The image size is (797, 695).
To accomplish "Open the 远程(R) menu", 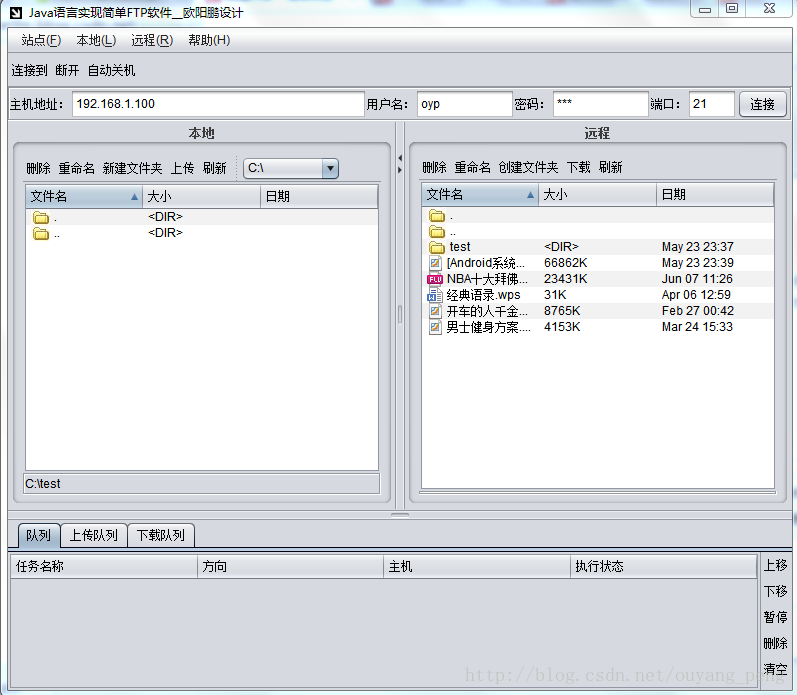I will click(152, 40).
